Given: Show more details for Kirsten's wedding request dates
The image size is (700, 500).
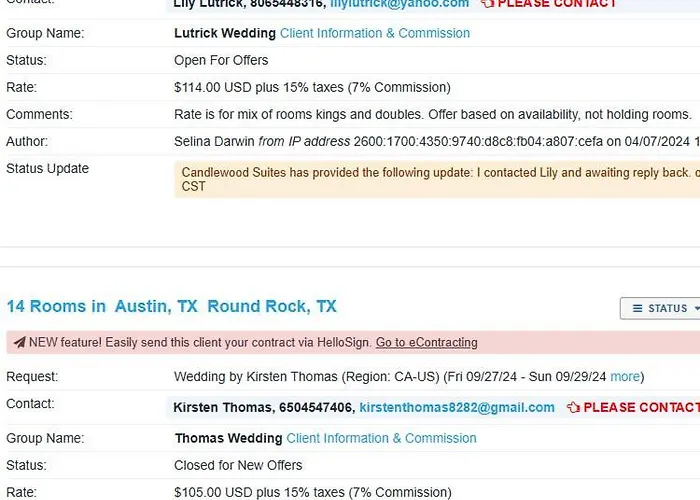Looking at the screenshot, I should (x=625, y=377).
